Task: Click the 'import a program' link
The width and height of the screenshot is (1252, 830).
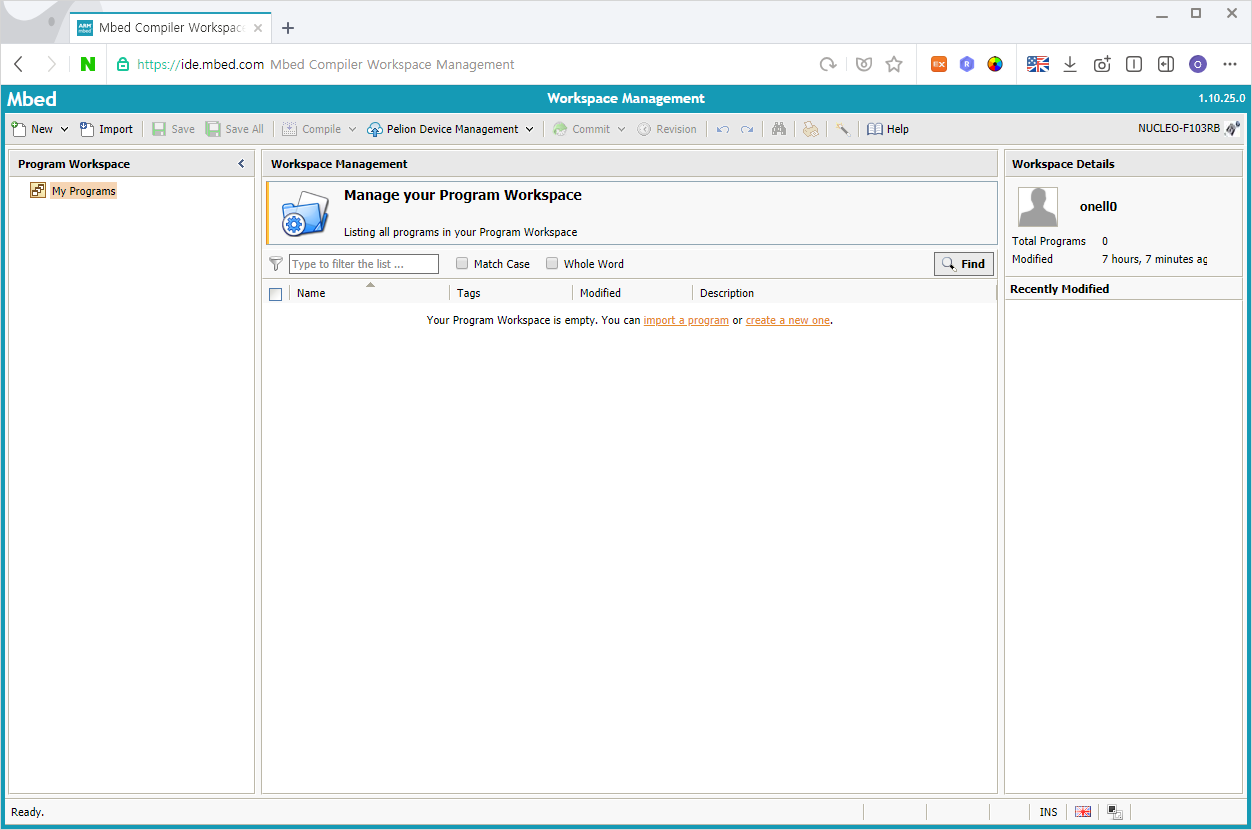Action: (x=686, y=321)
